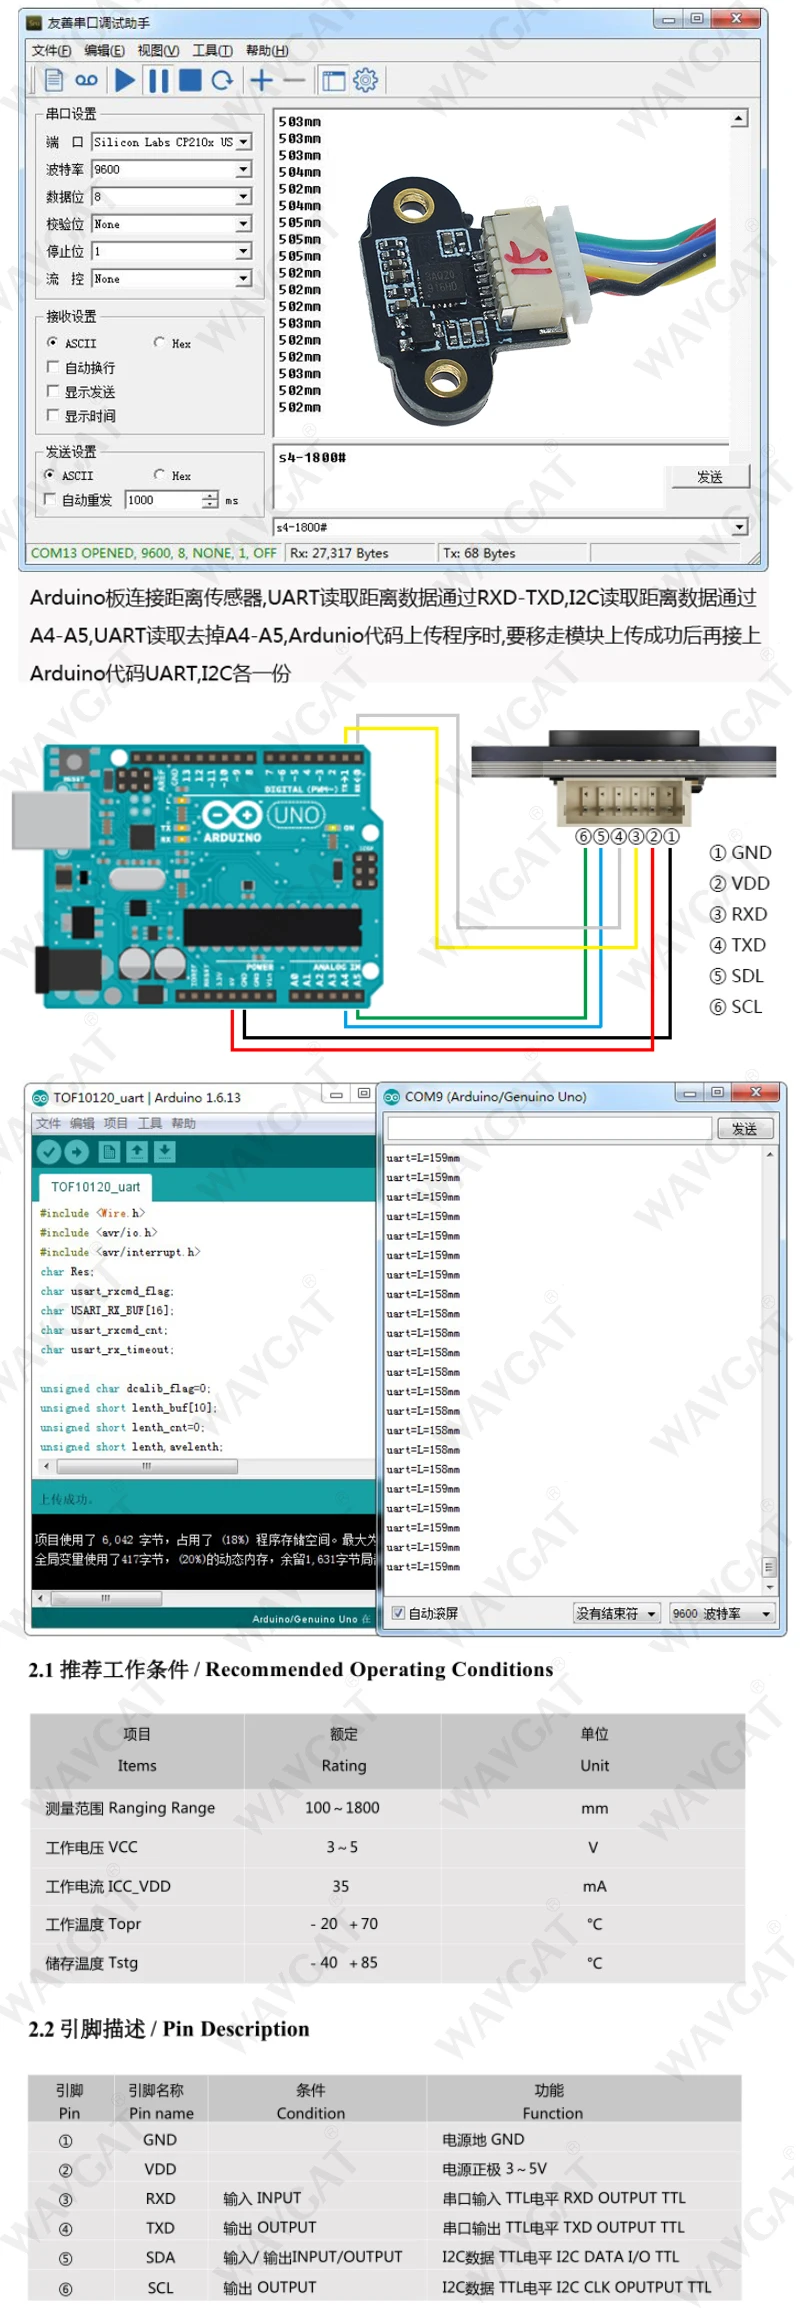Click 发送 button in serial assistant
This screenshot has width=800, height=2319.
tap(710, 477)
